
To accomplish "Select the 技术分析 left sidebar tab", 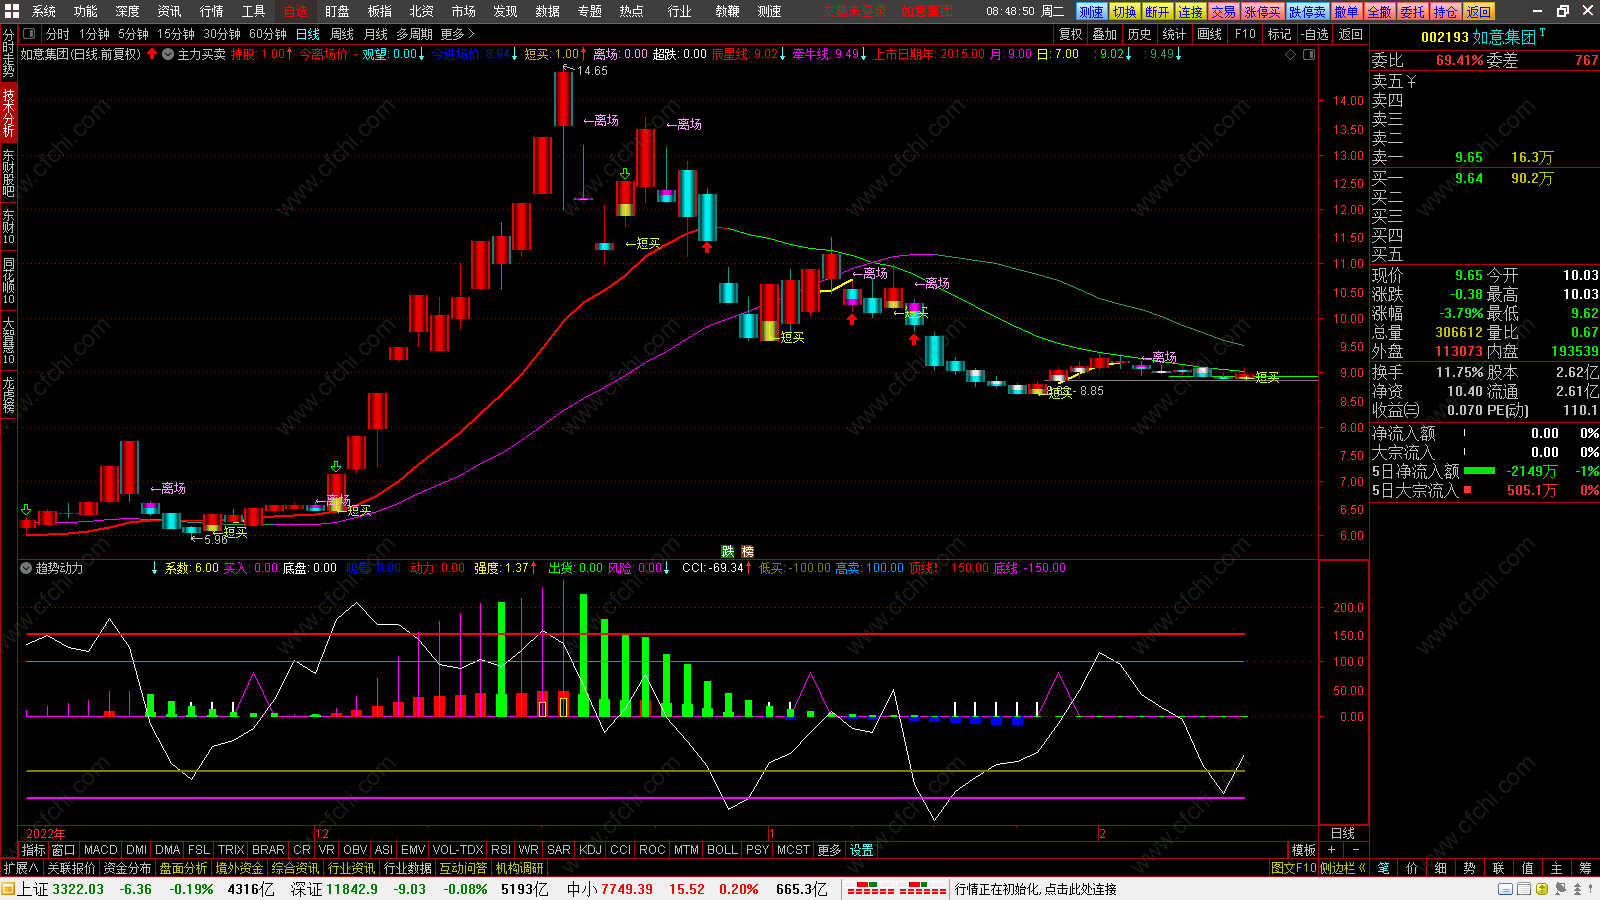I will tap(8, 112).
